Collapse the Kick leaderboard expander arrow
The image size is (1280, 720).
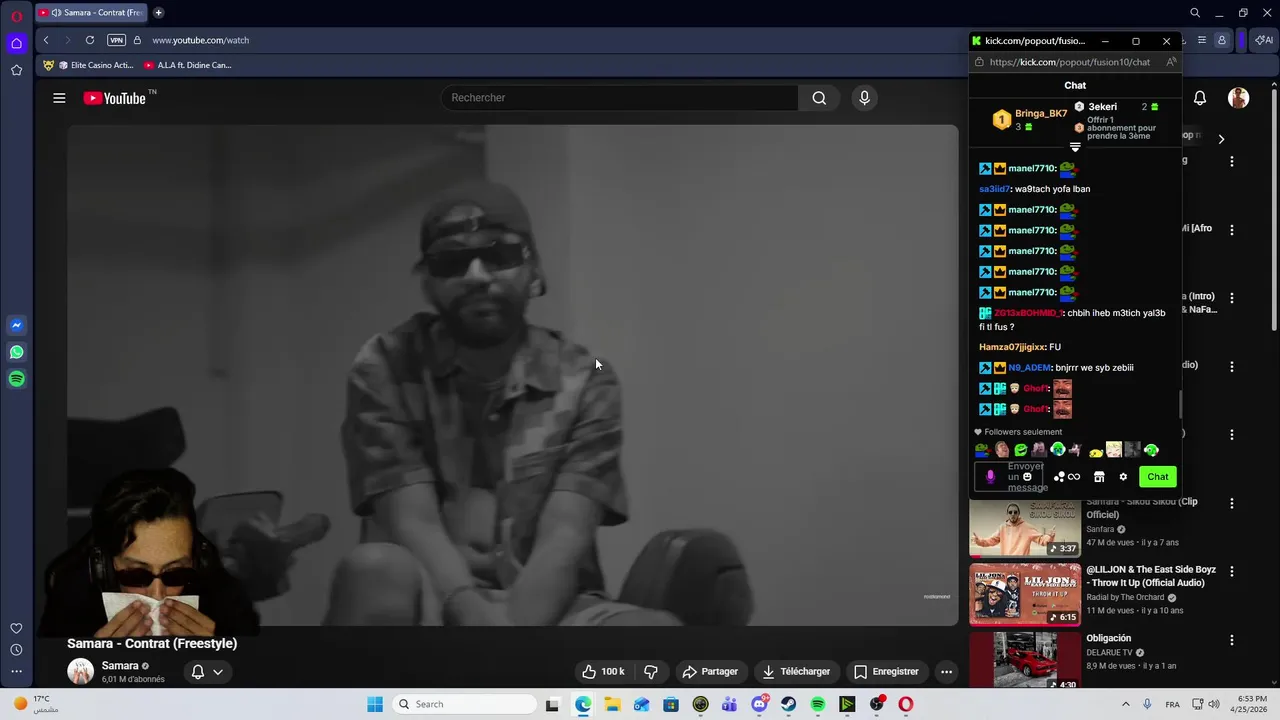(x=1075, y=147)
